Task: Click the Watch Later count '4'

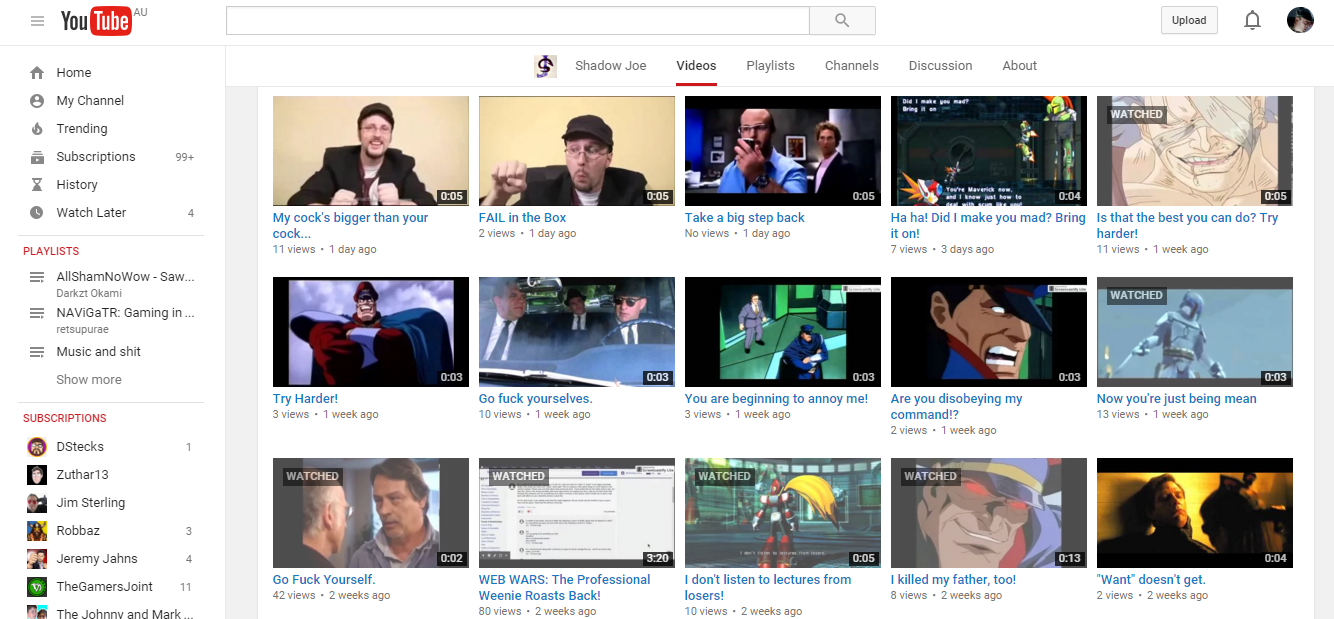Action: point(191,213)
